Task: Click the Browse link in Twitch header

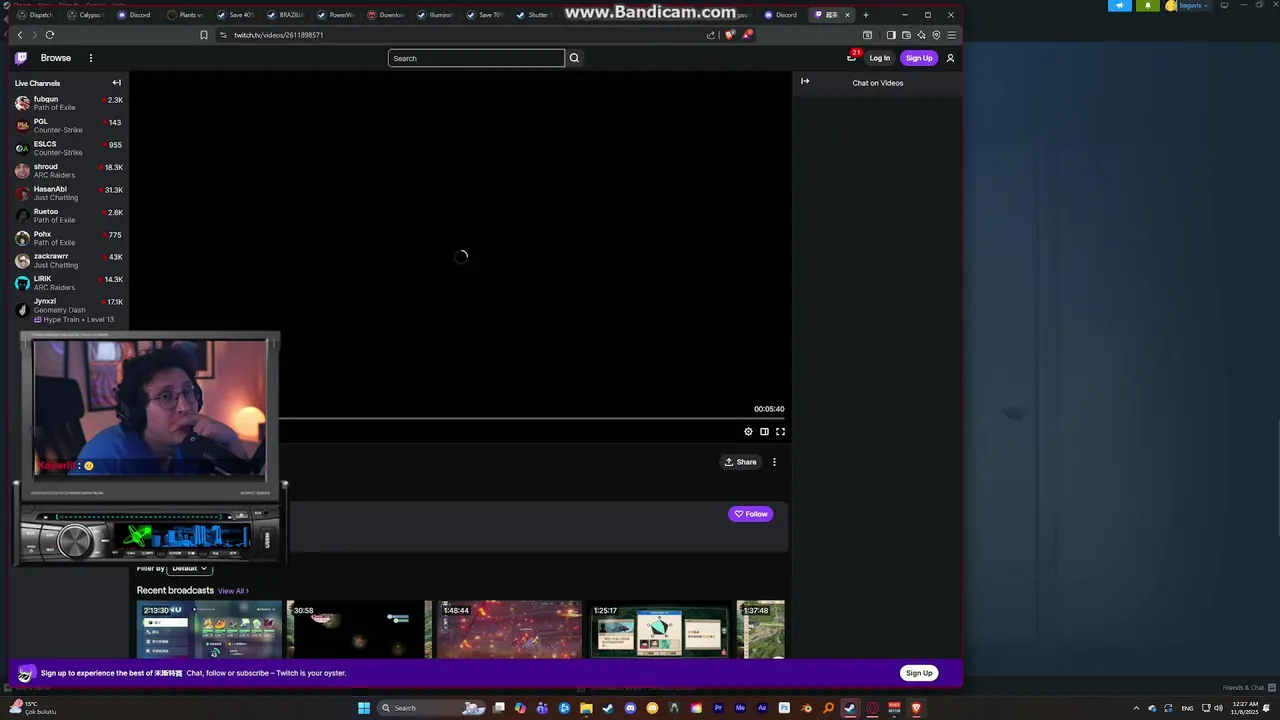Action: [x=56, y=58]
